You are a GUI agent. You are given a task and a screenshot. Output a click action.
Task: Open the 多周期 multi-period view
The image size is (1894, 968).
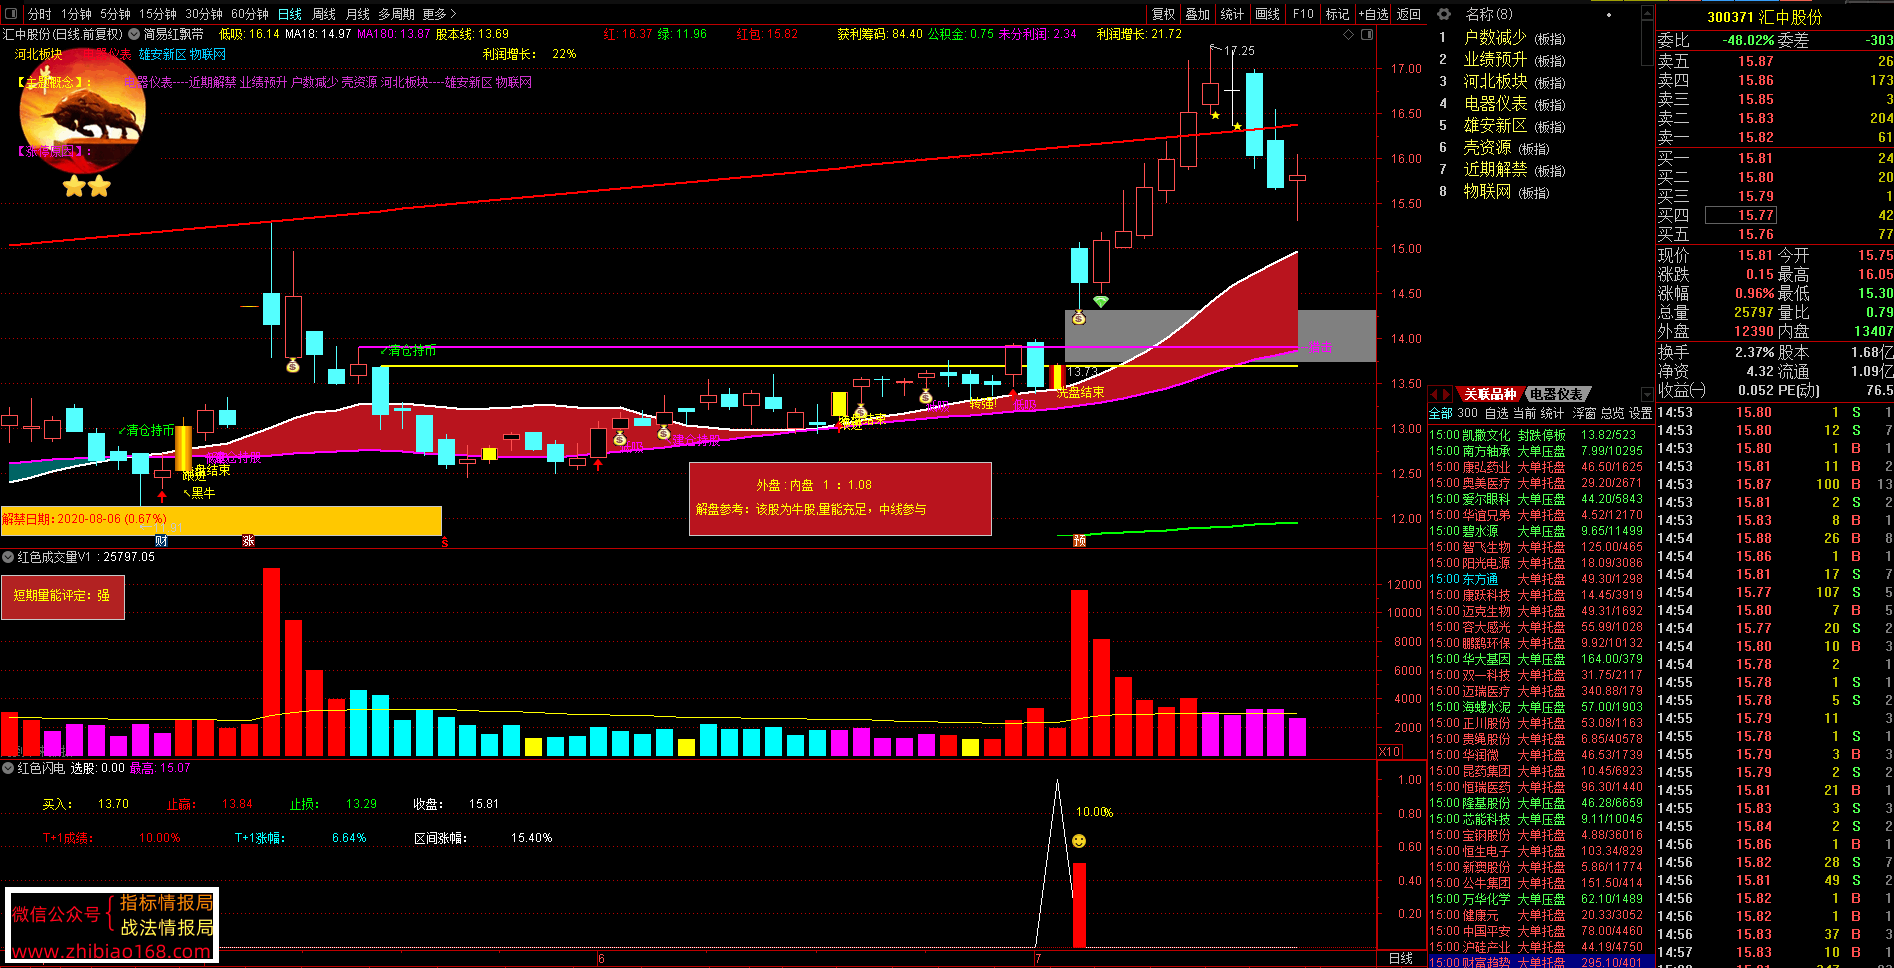click(396, 14)
